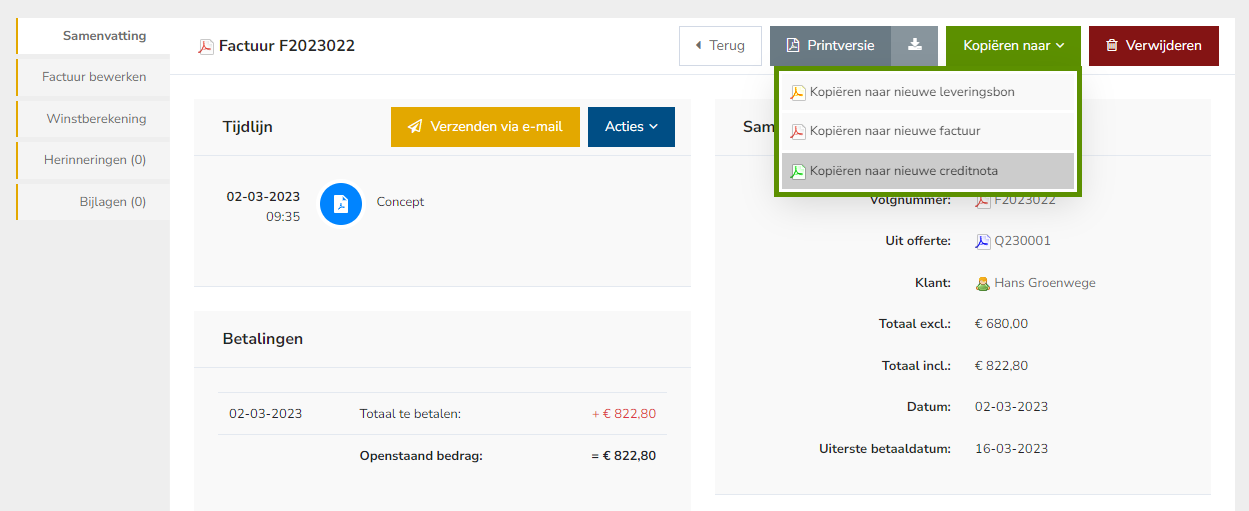
Task: Open the Herinneringen (0) tab
Action: coord(95,160)
